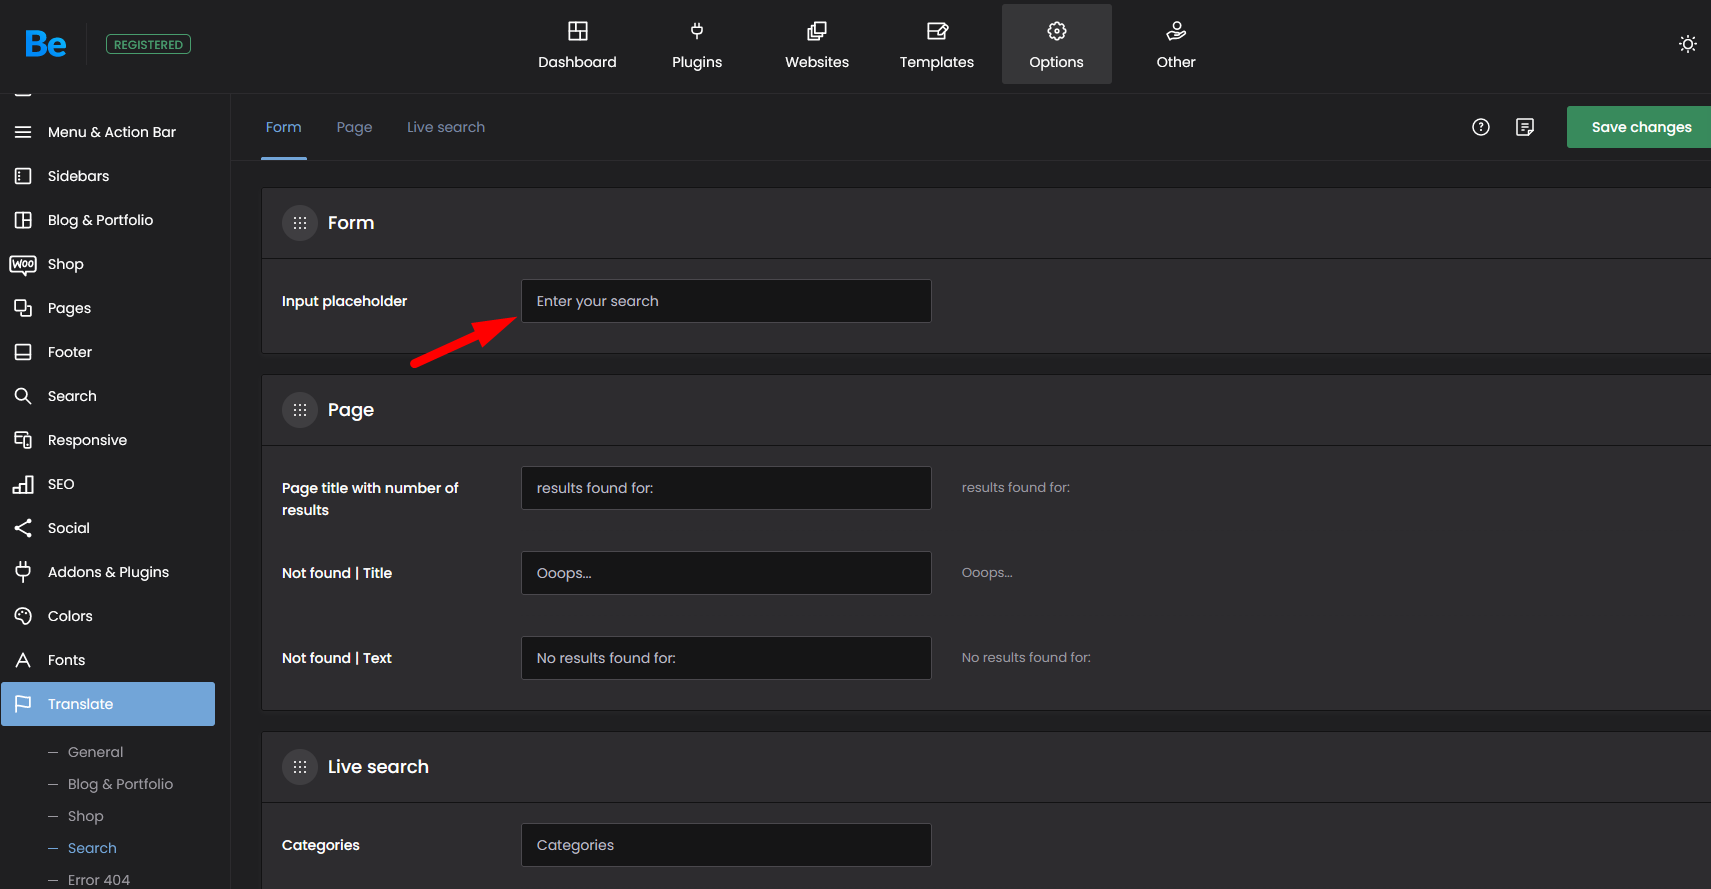This screenshot has width=1711, height=889.
Task: Switch to the Live search tab
Action: click(x=446, y=127)
